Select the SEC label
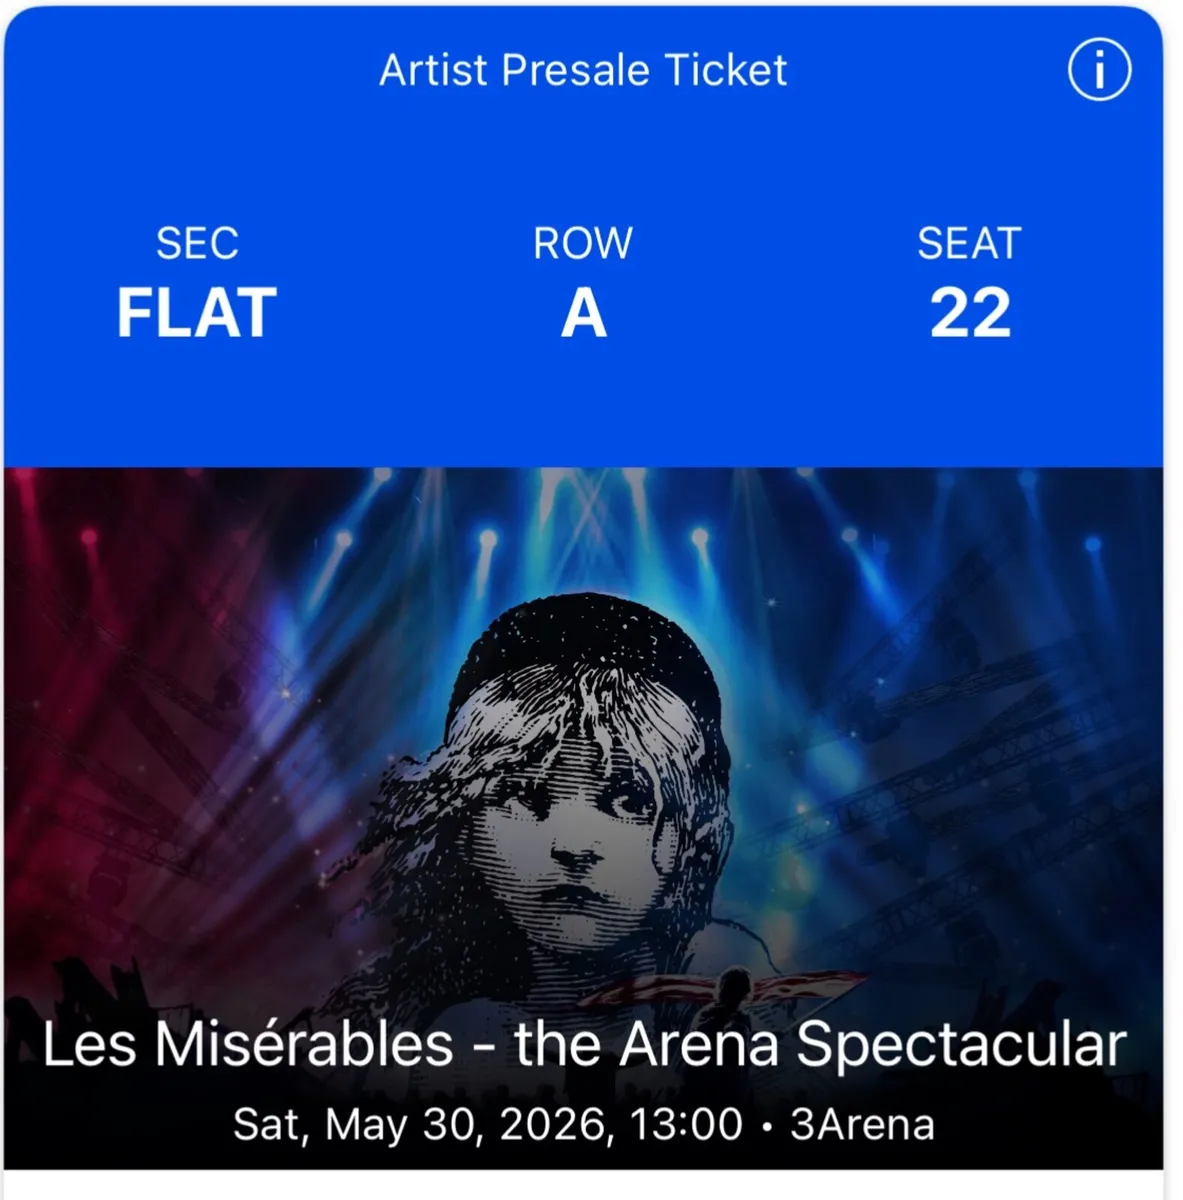This screenshot has width=1183, height=1200. (197, 240)
